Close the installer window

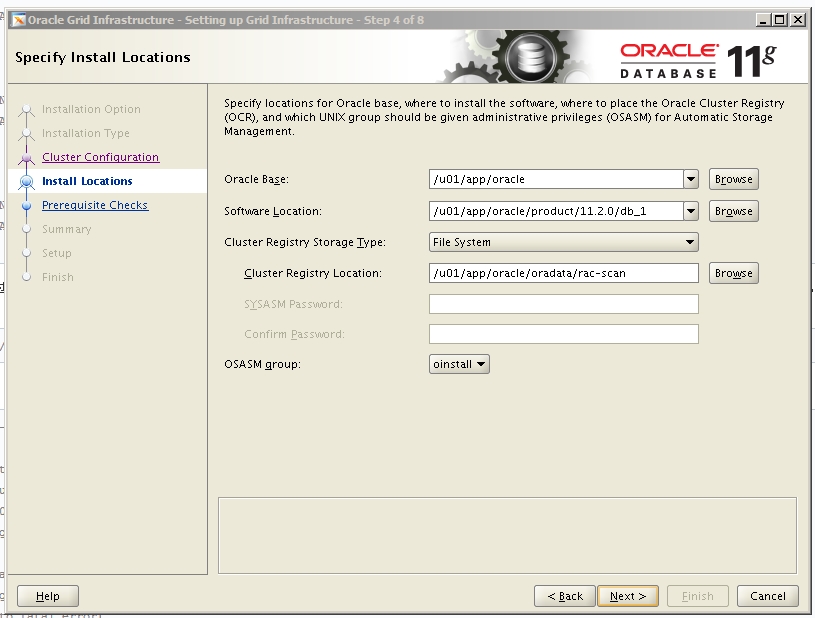[798, 20]
